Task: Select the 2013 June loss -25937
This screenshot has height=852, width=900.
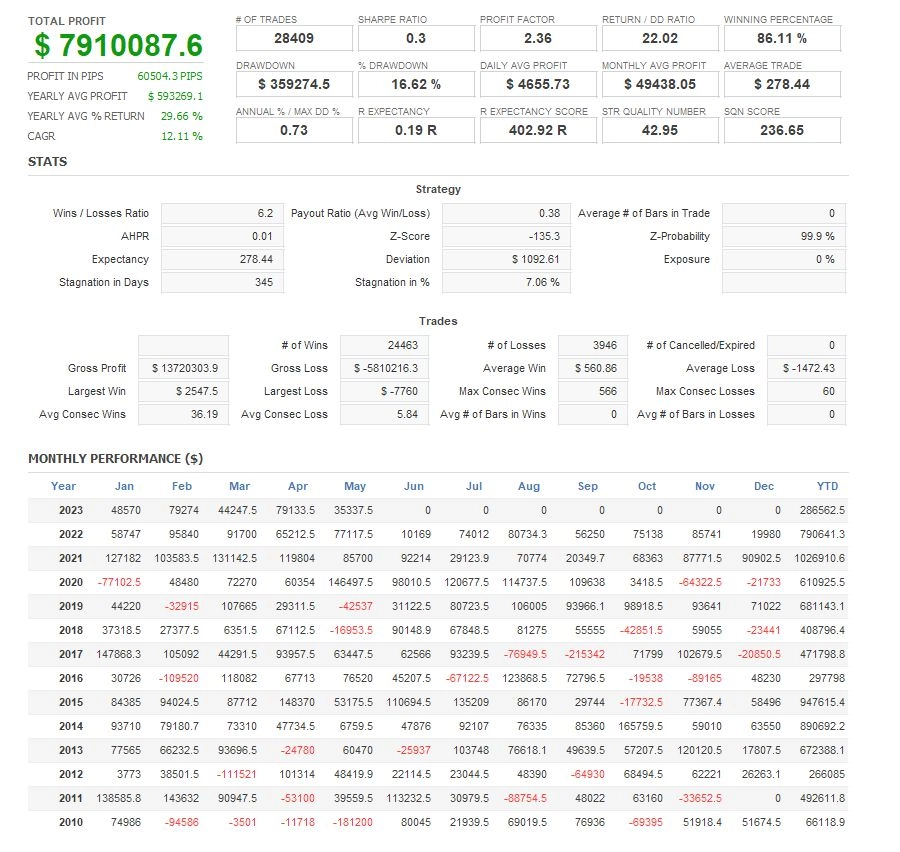Action: click(413, 750)
